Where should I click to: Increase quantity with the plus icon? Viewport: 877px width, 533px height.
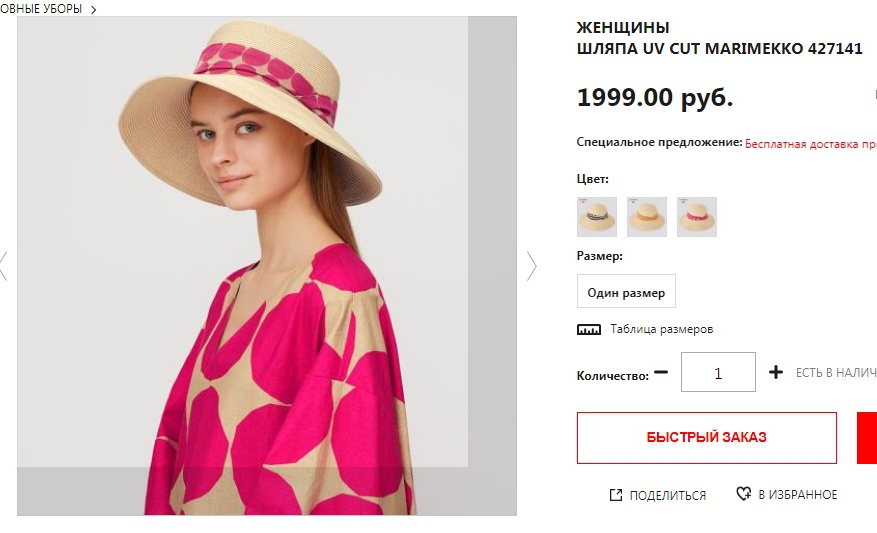(x=776, y=372)
